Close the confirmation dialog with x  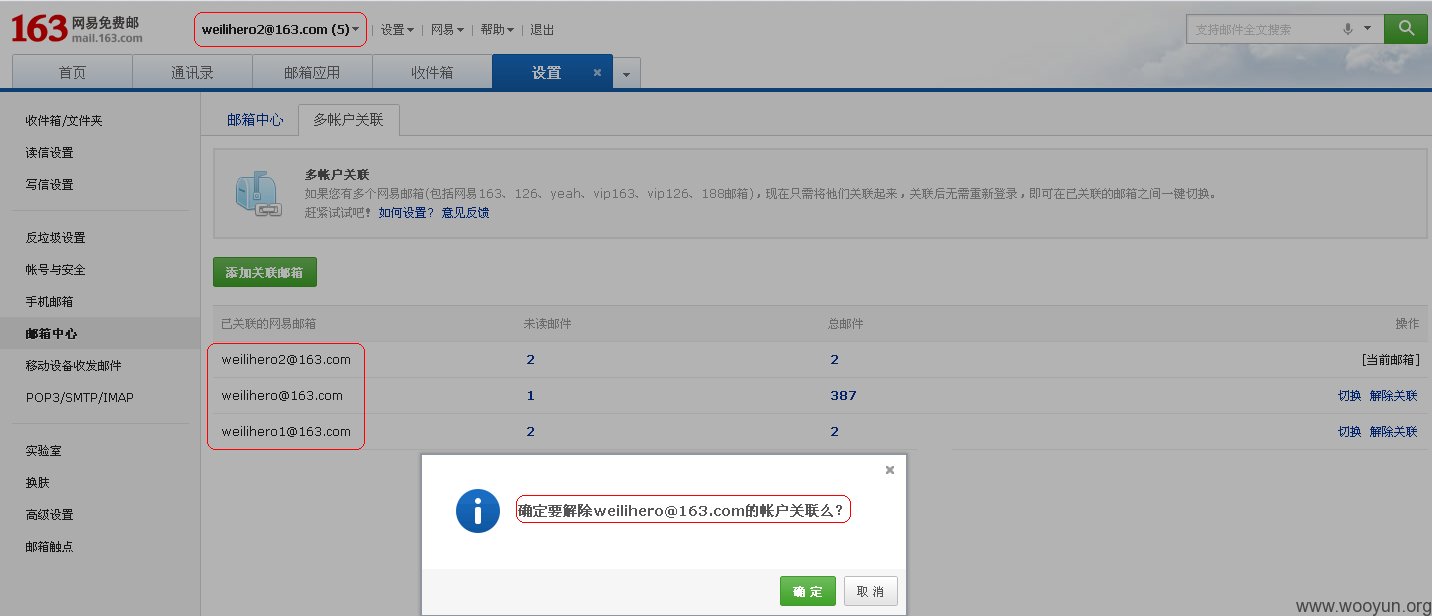(x=890, y=470)
